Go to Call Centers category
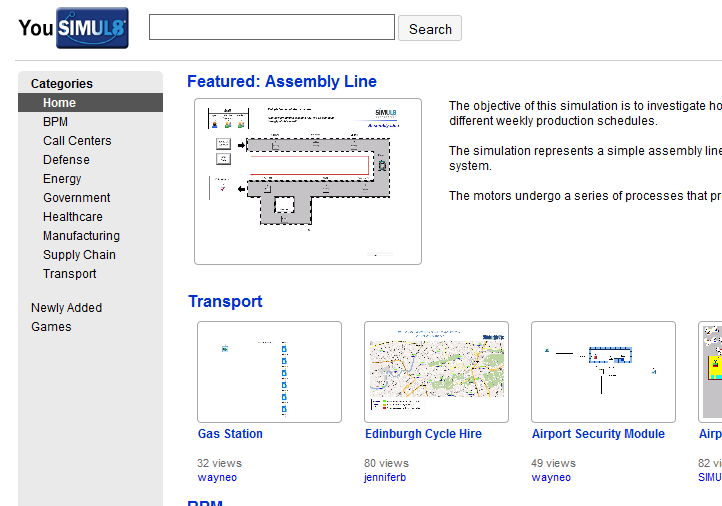This screenshot has height=506, width=722. pyautogui.click(x=77, y=141)
